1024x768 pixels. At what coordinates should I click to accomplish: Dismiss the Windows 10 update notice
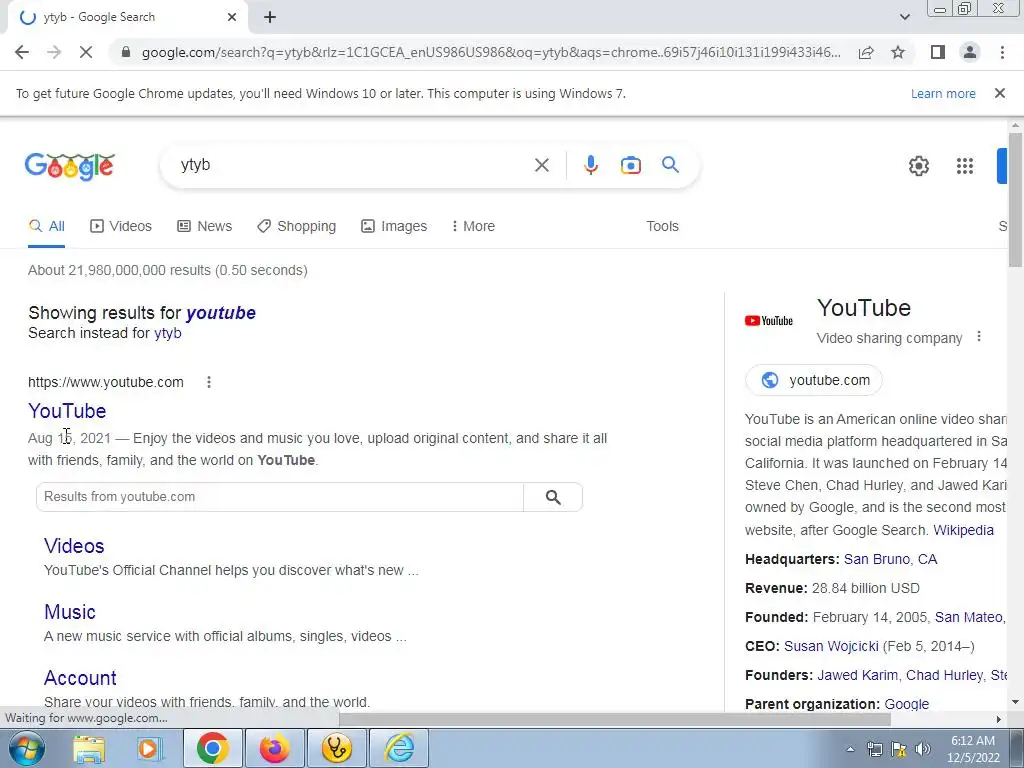click(x=999, y=93)
